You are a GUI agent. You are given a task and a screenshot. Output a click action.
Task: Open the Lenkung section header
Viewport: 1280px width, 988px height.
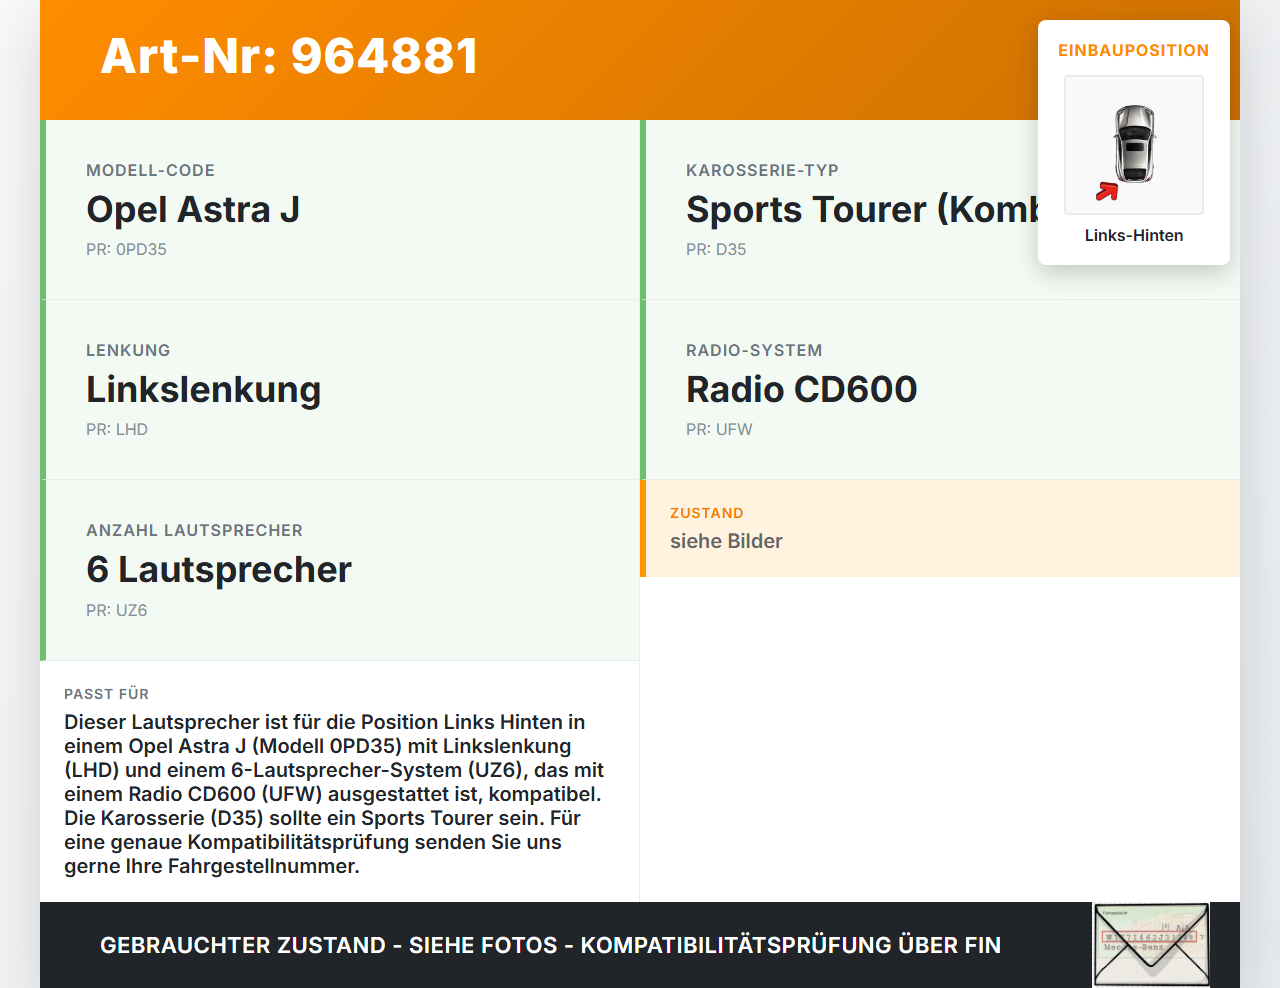click(x=128, y=350)
